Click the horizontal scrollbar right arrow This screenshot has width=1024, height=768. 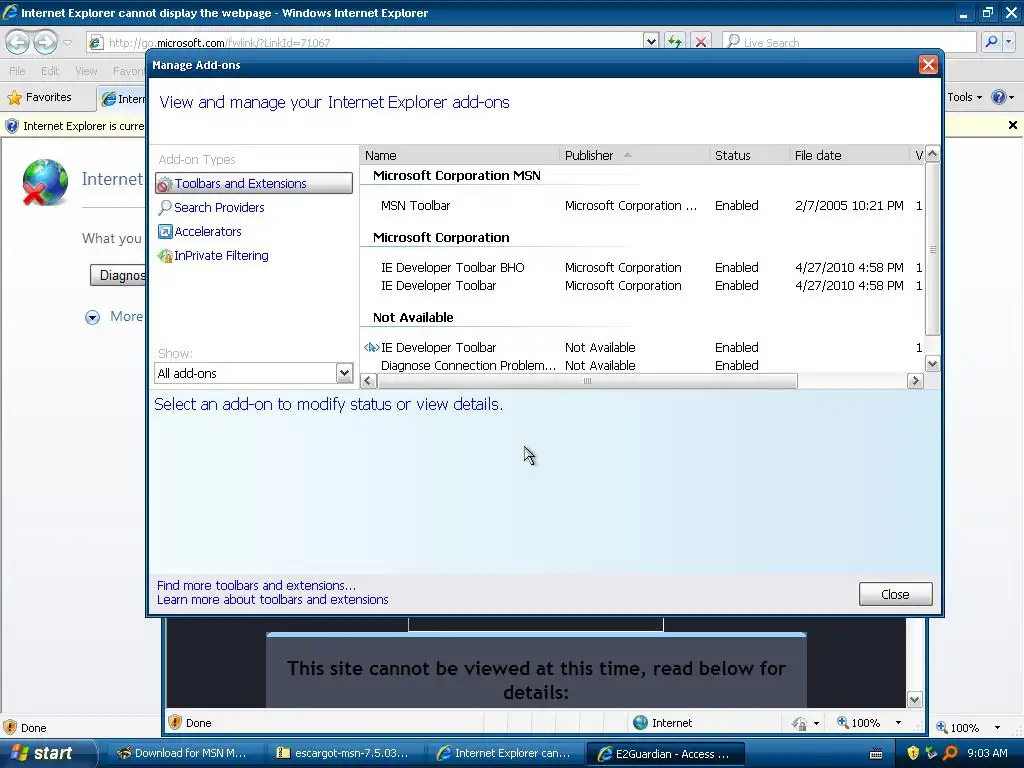tap(916, 381)
